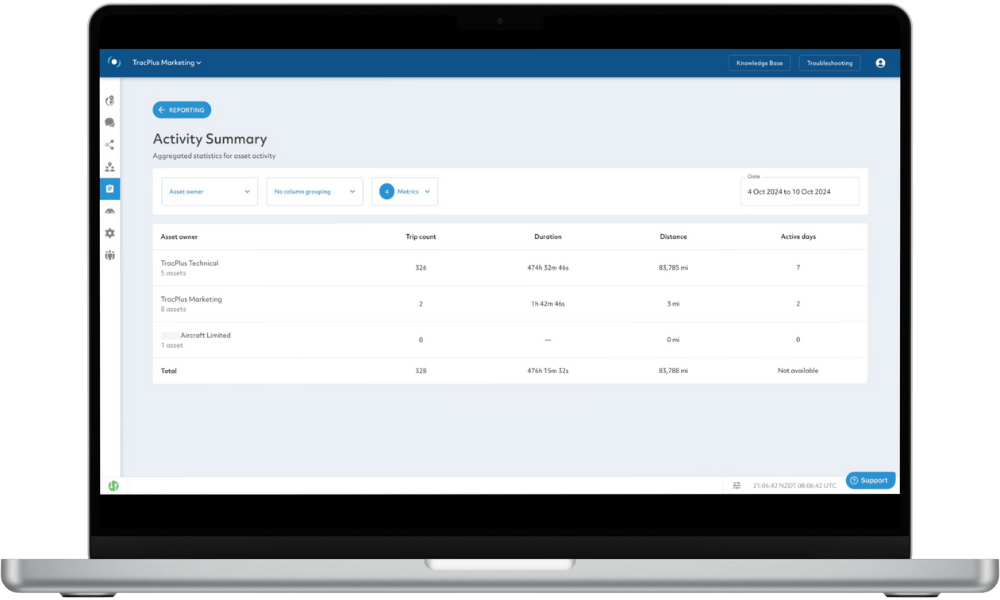
Task: Sort by the Distance column header
Action: tap(673, 237)
